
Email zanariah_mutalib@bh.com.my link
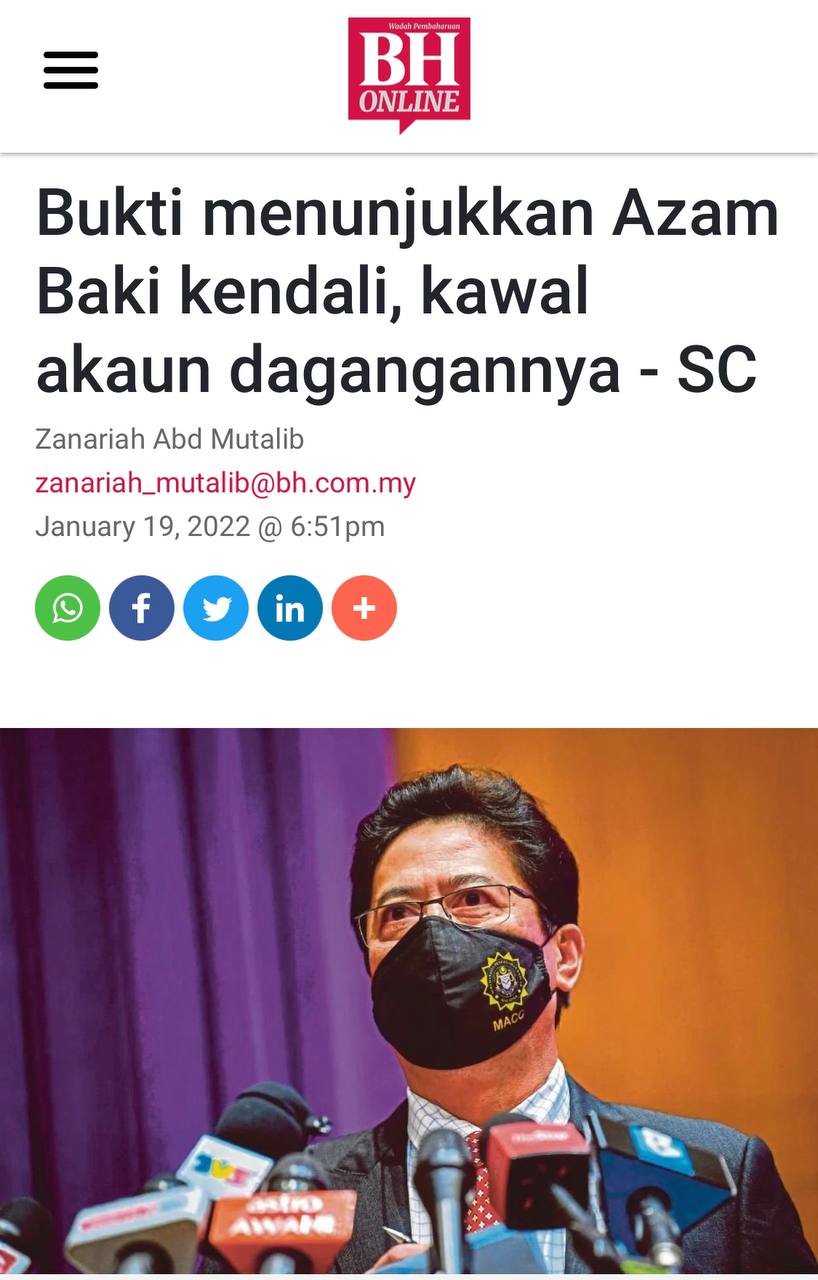point(225,483)
